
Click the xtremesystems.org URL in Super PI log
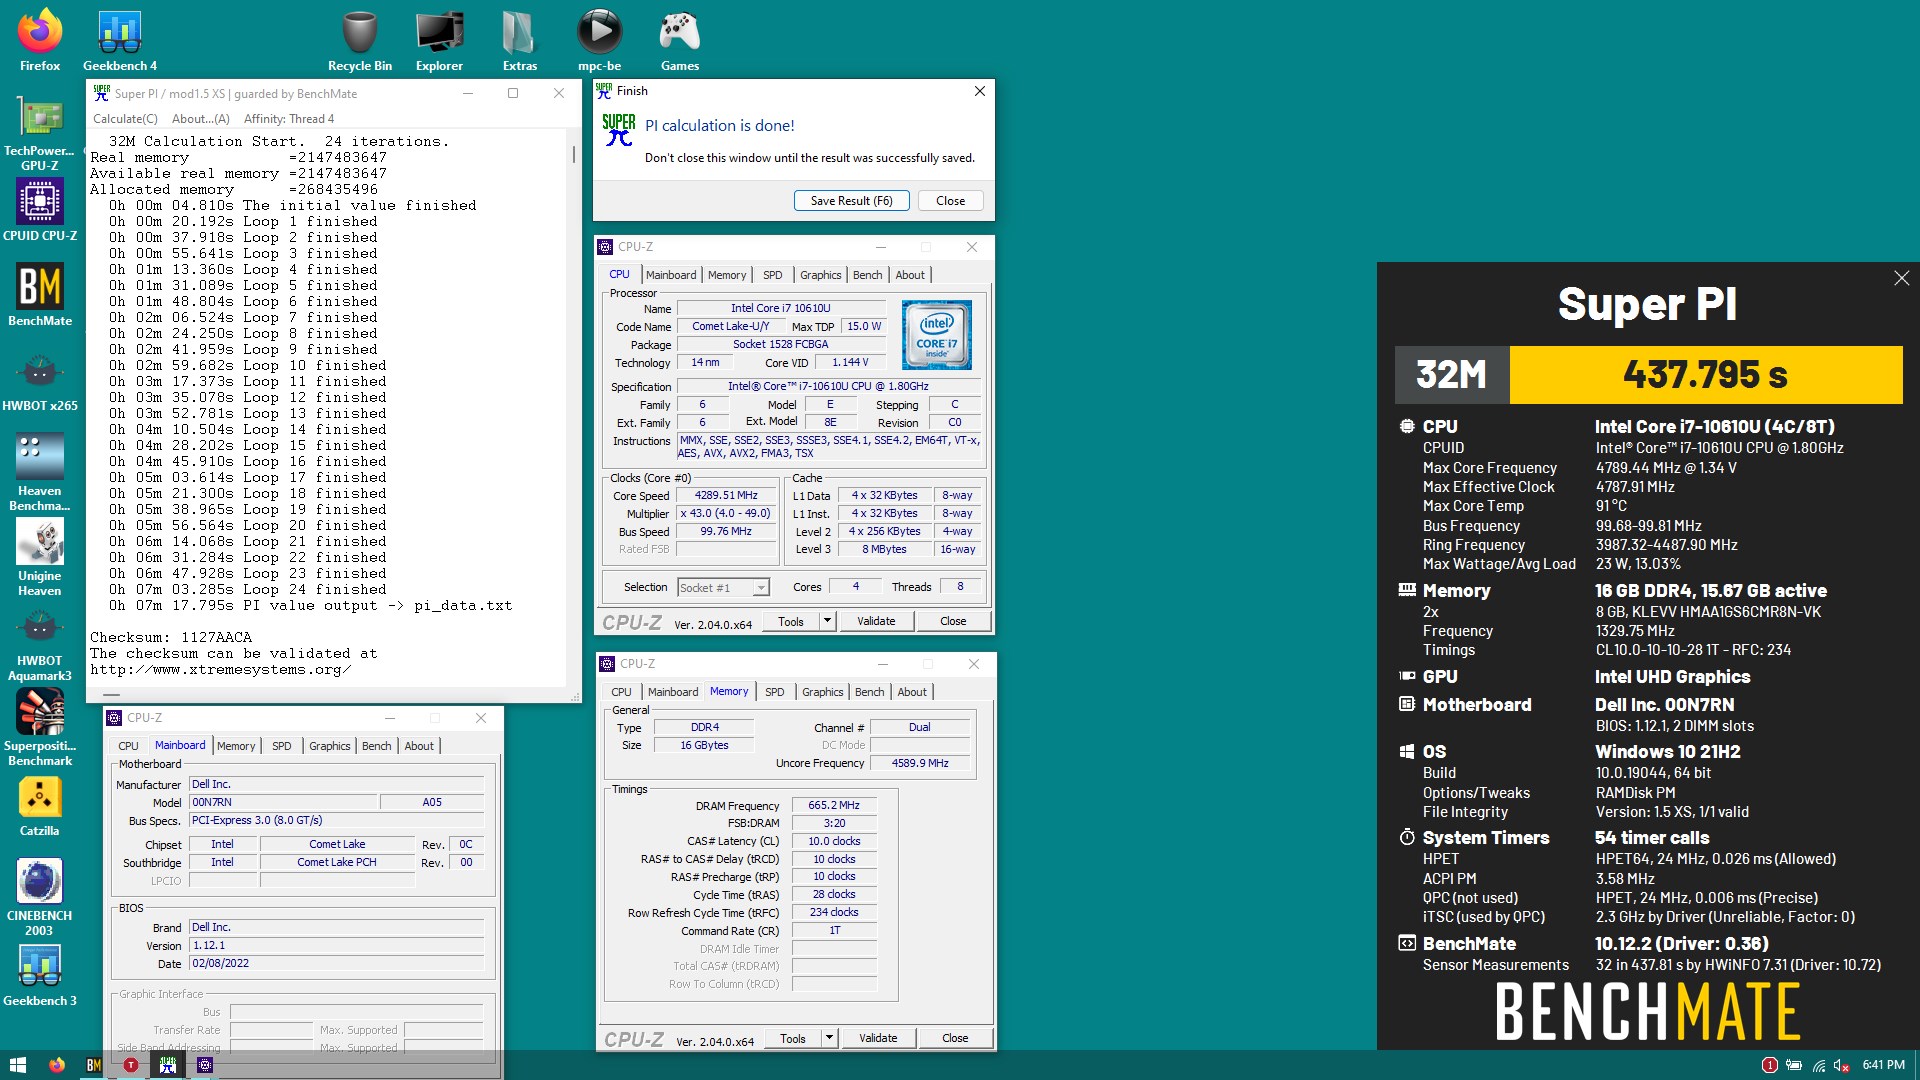pos(220,670)
